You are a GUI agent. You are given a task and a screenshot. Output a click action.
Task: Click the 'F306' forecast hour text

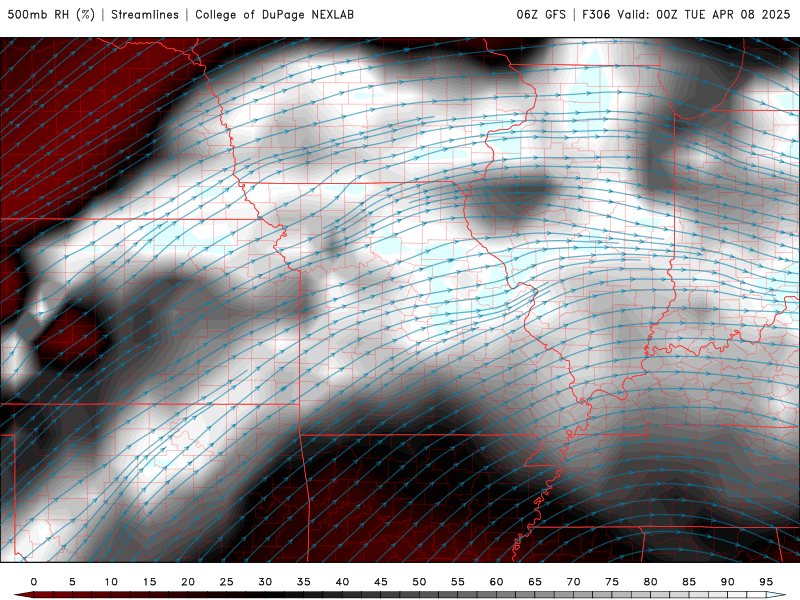596,14
